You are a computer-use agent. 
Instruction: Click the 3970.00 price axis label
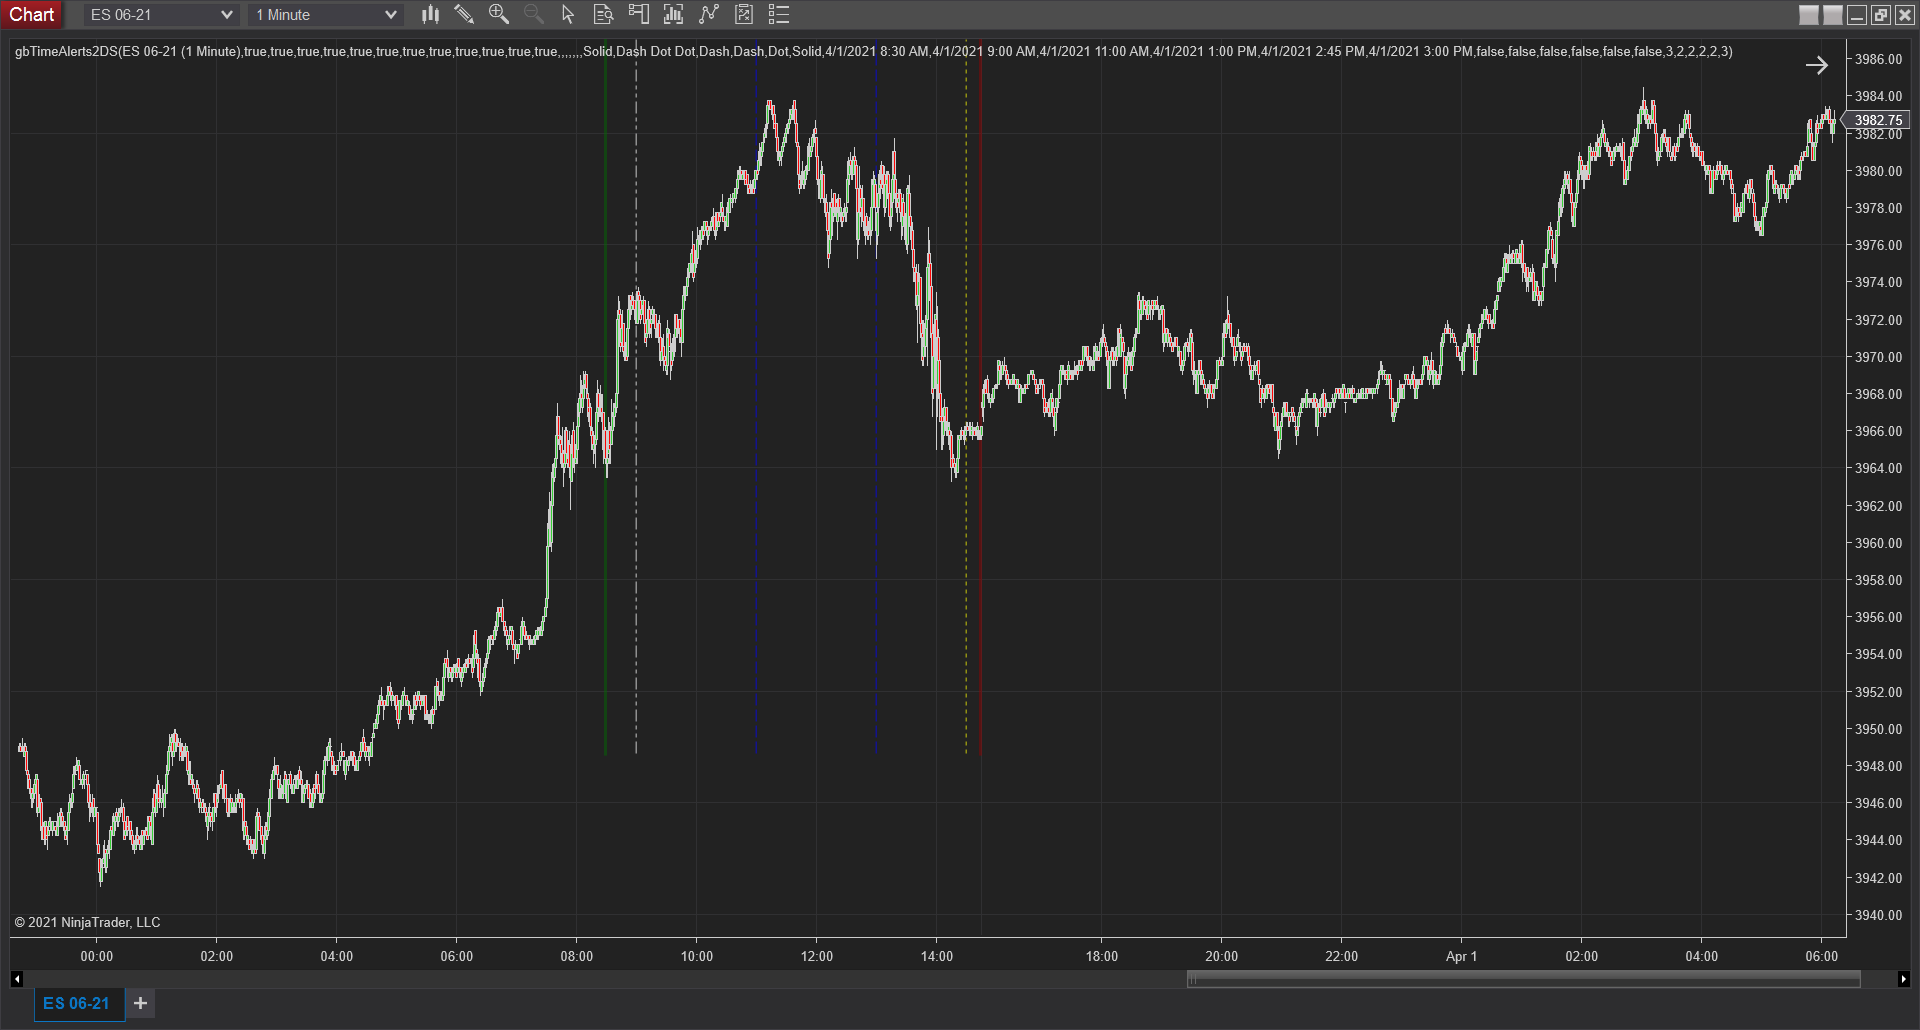click(x=1878, y=357)
